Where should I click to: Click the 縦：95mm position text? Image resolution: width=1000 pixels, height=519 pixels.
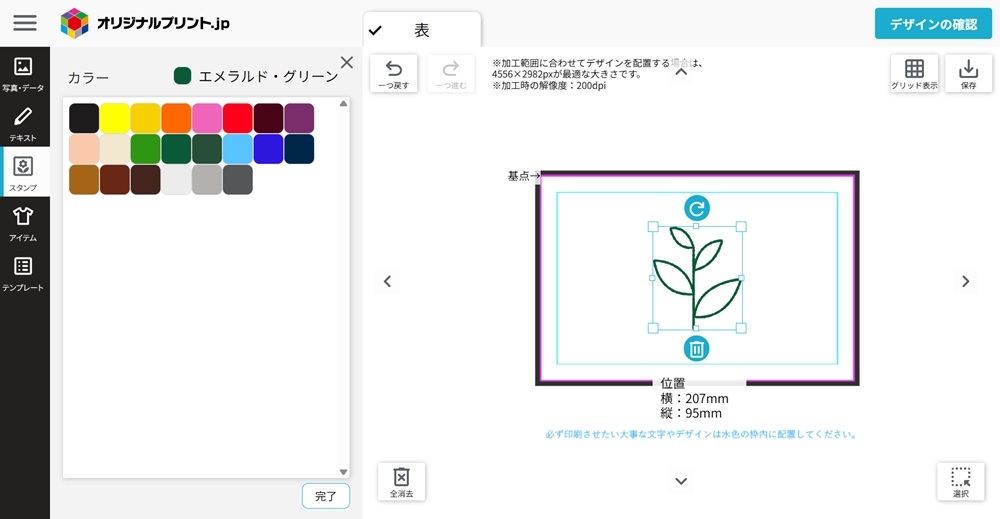[691, 413]
